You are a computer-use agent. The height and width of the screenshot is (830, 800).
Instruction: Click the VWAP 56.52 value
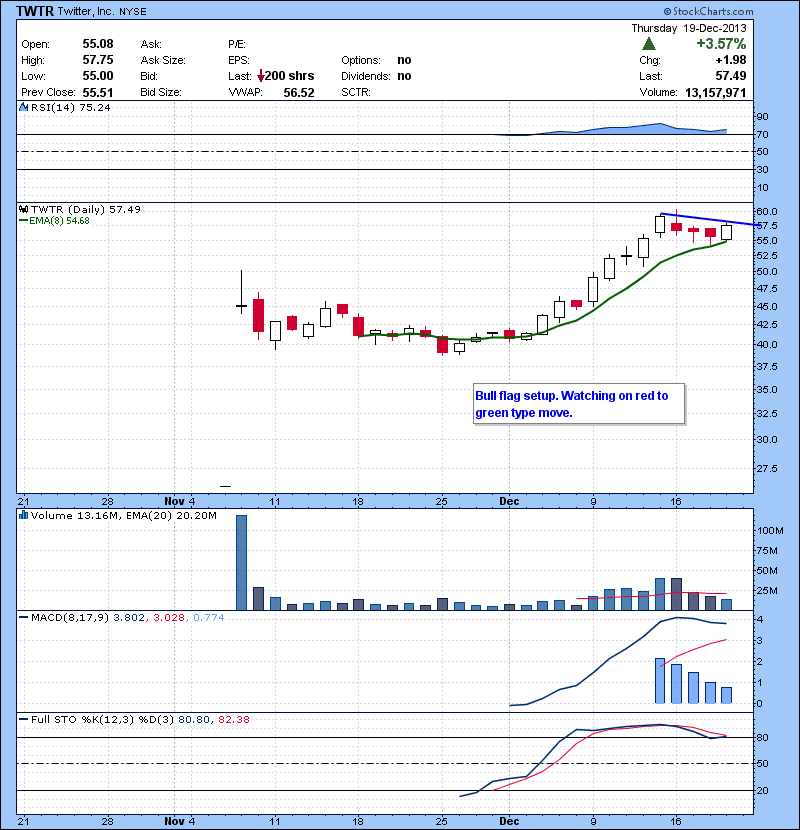click(299, 93)
